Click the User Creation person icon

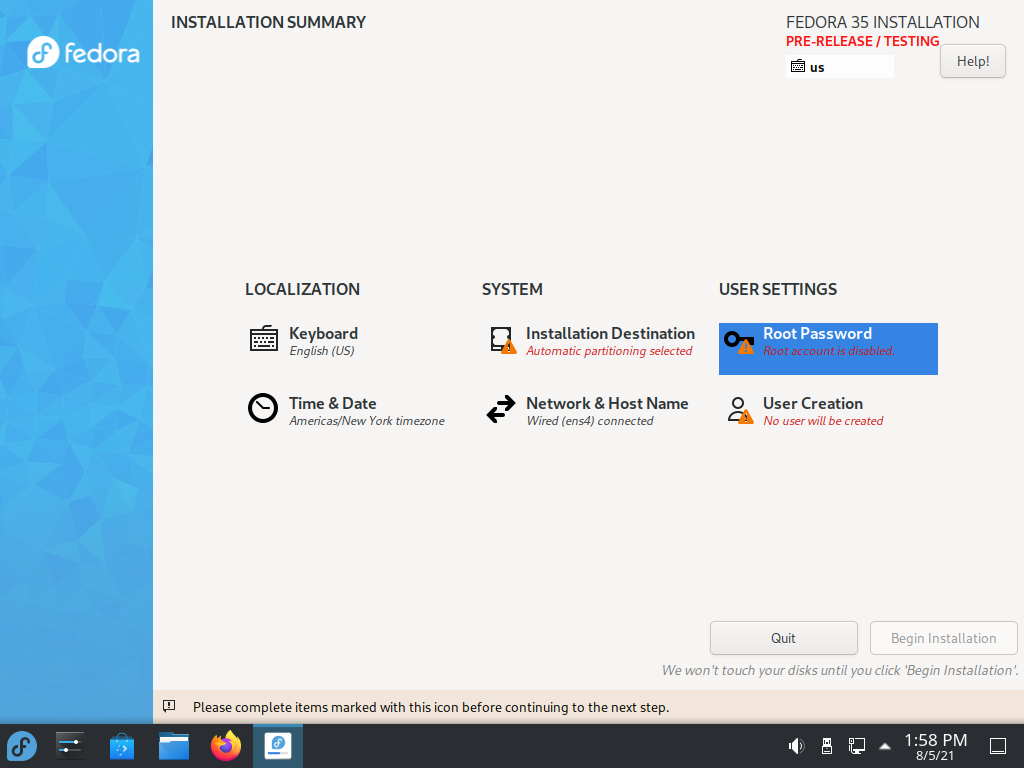tap(739, 410)
